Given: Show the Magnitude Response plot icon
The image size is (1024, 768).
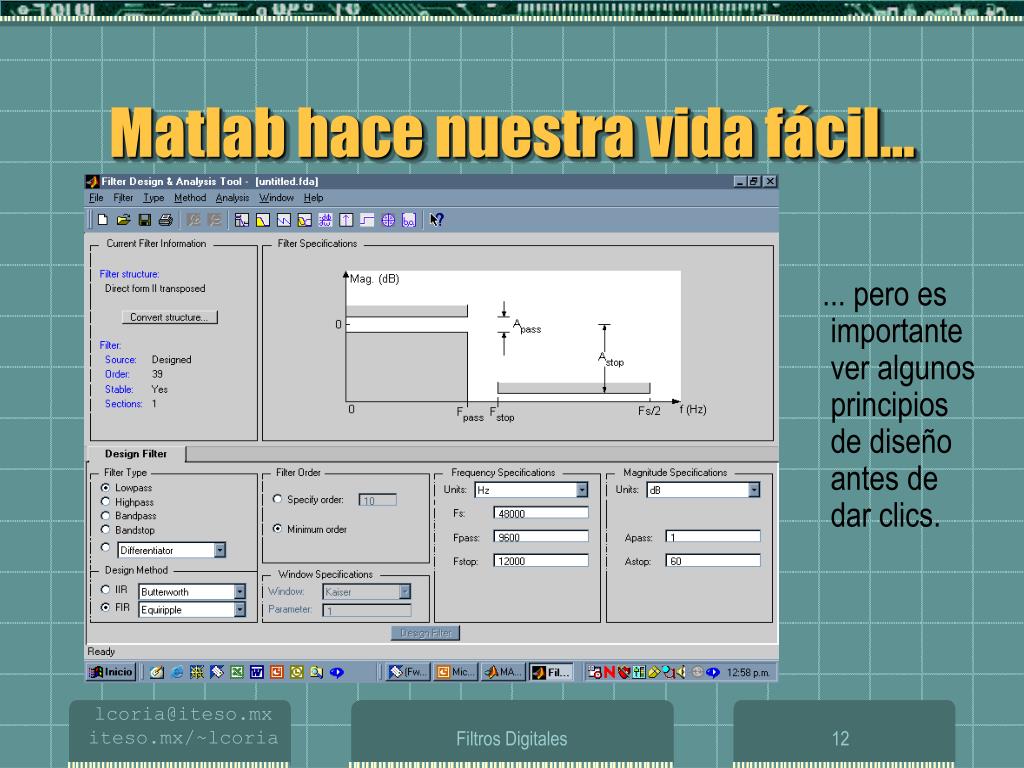Looking at the screenshot, I should coord(263,220).
